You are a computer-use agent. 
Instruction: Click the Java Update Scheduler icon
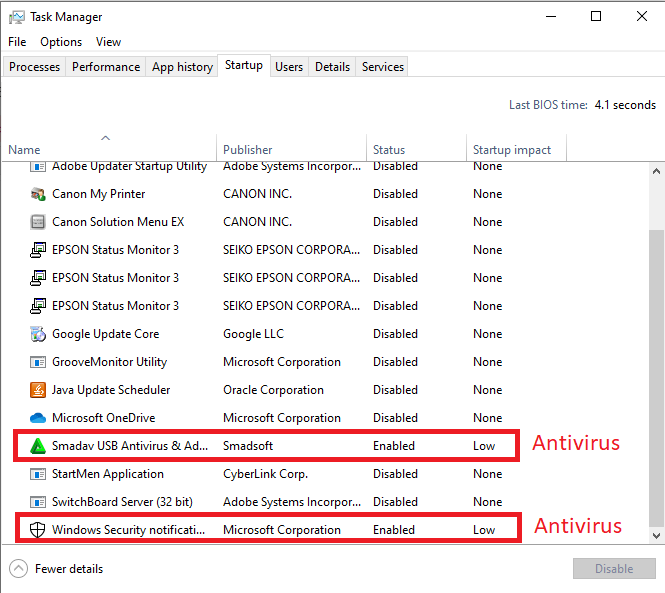(38, 390)
